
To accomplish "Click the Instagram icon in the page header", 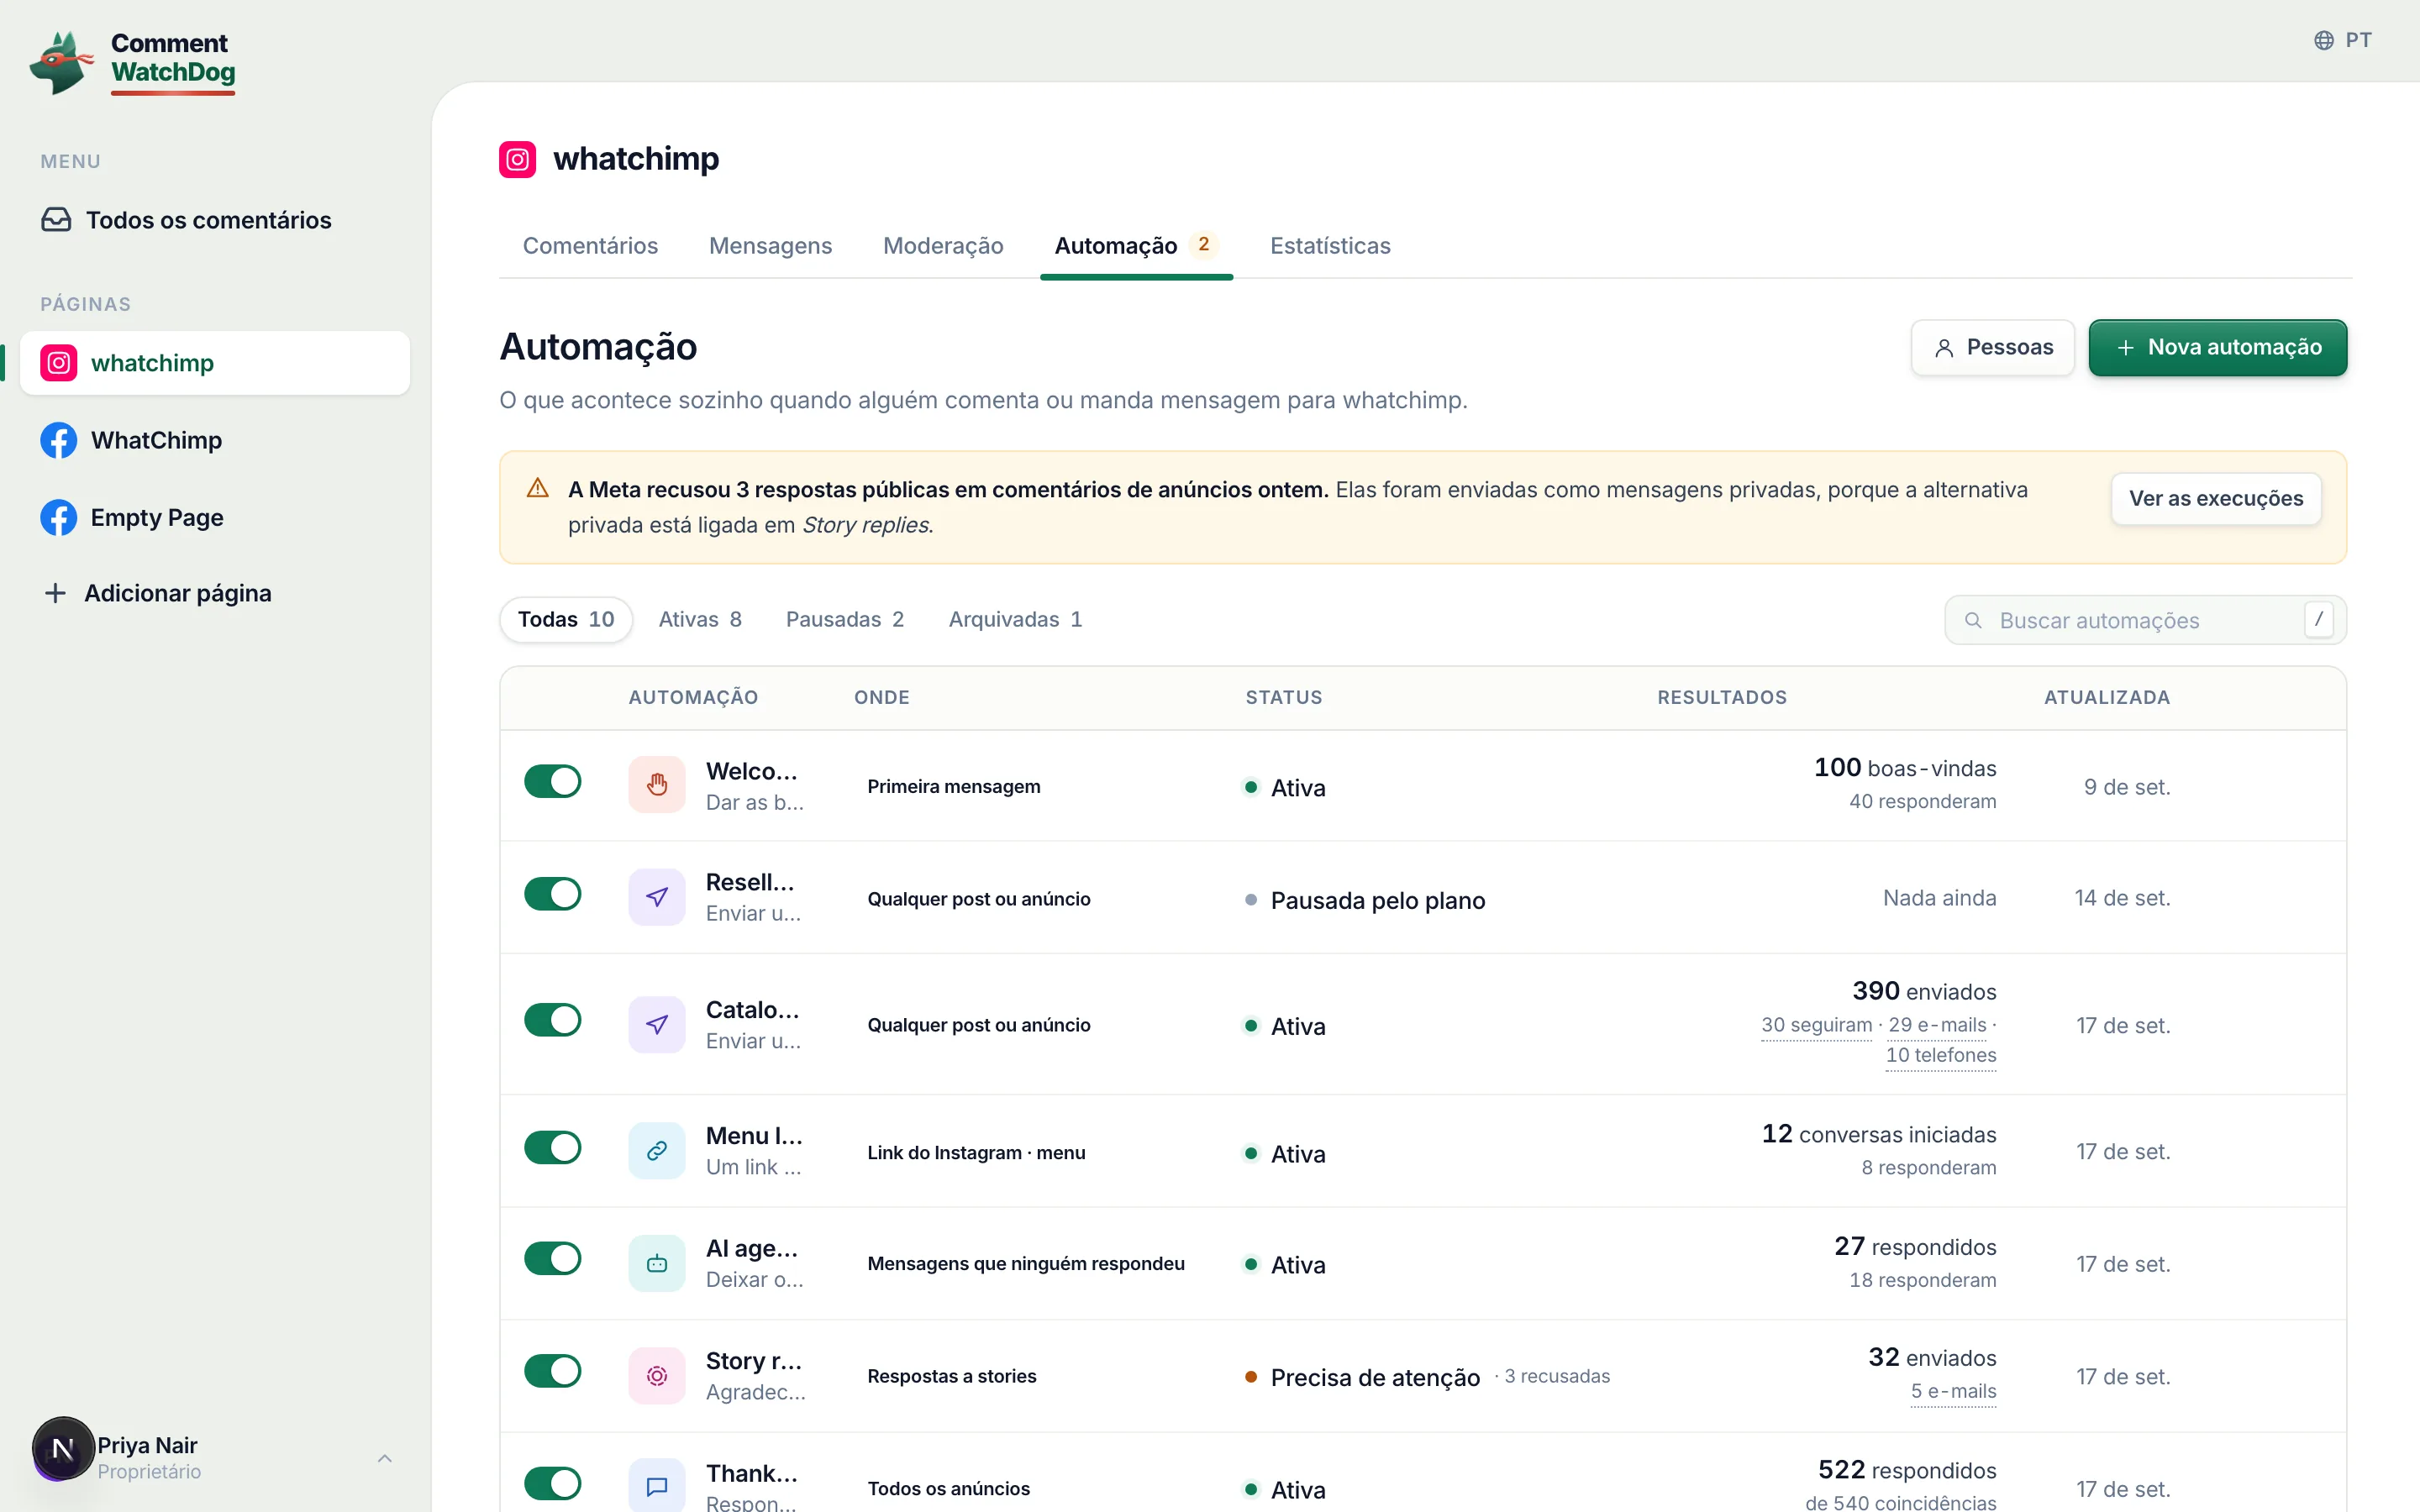I will tap(517, 159).
